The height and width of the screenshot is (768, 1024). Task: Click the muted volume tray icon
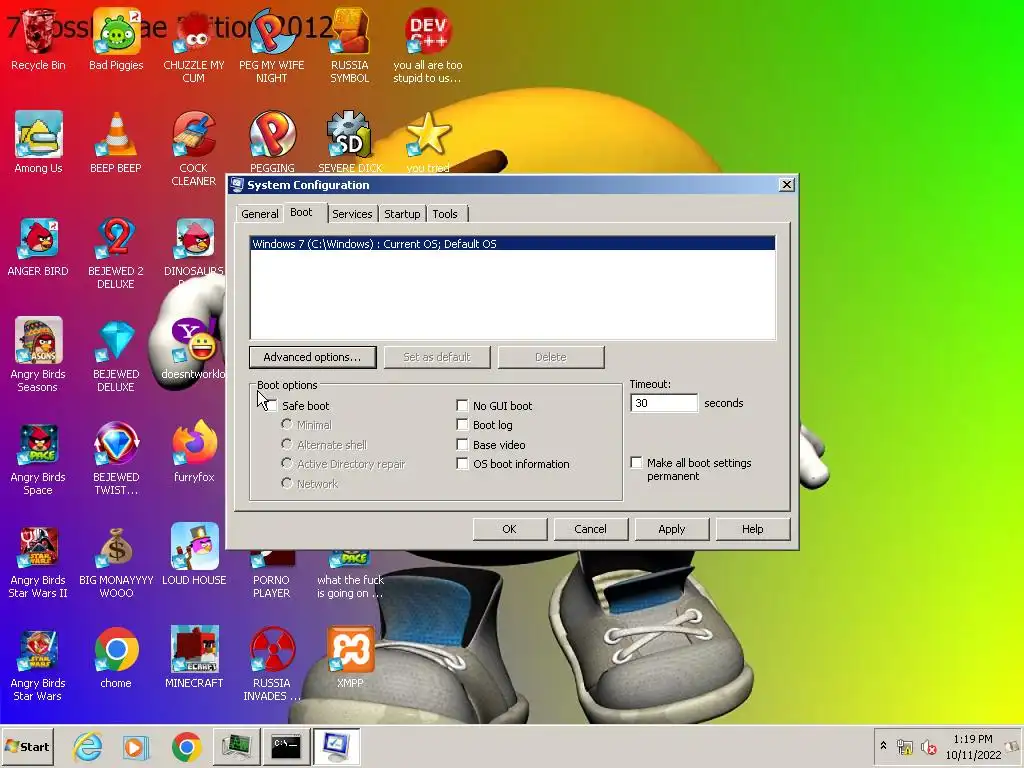tap(928, 746)
